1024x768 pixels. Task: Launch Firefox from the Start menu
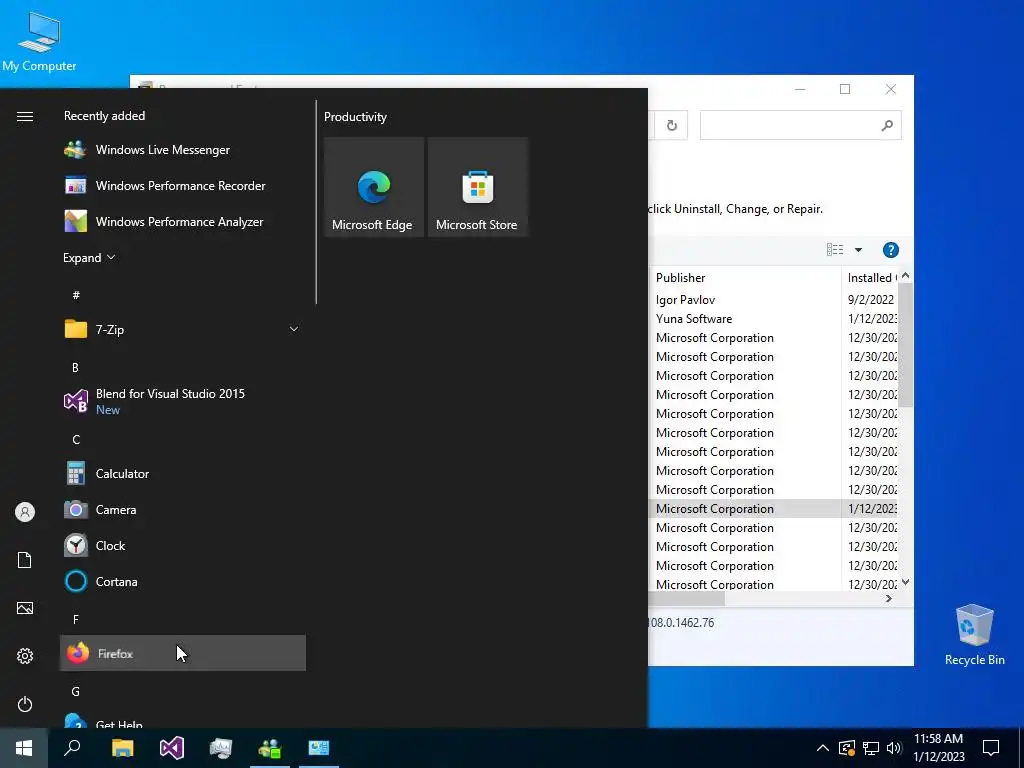point(182,653)
